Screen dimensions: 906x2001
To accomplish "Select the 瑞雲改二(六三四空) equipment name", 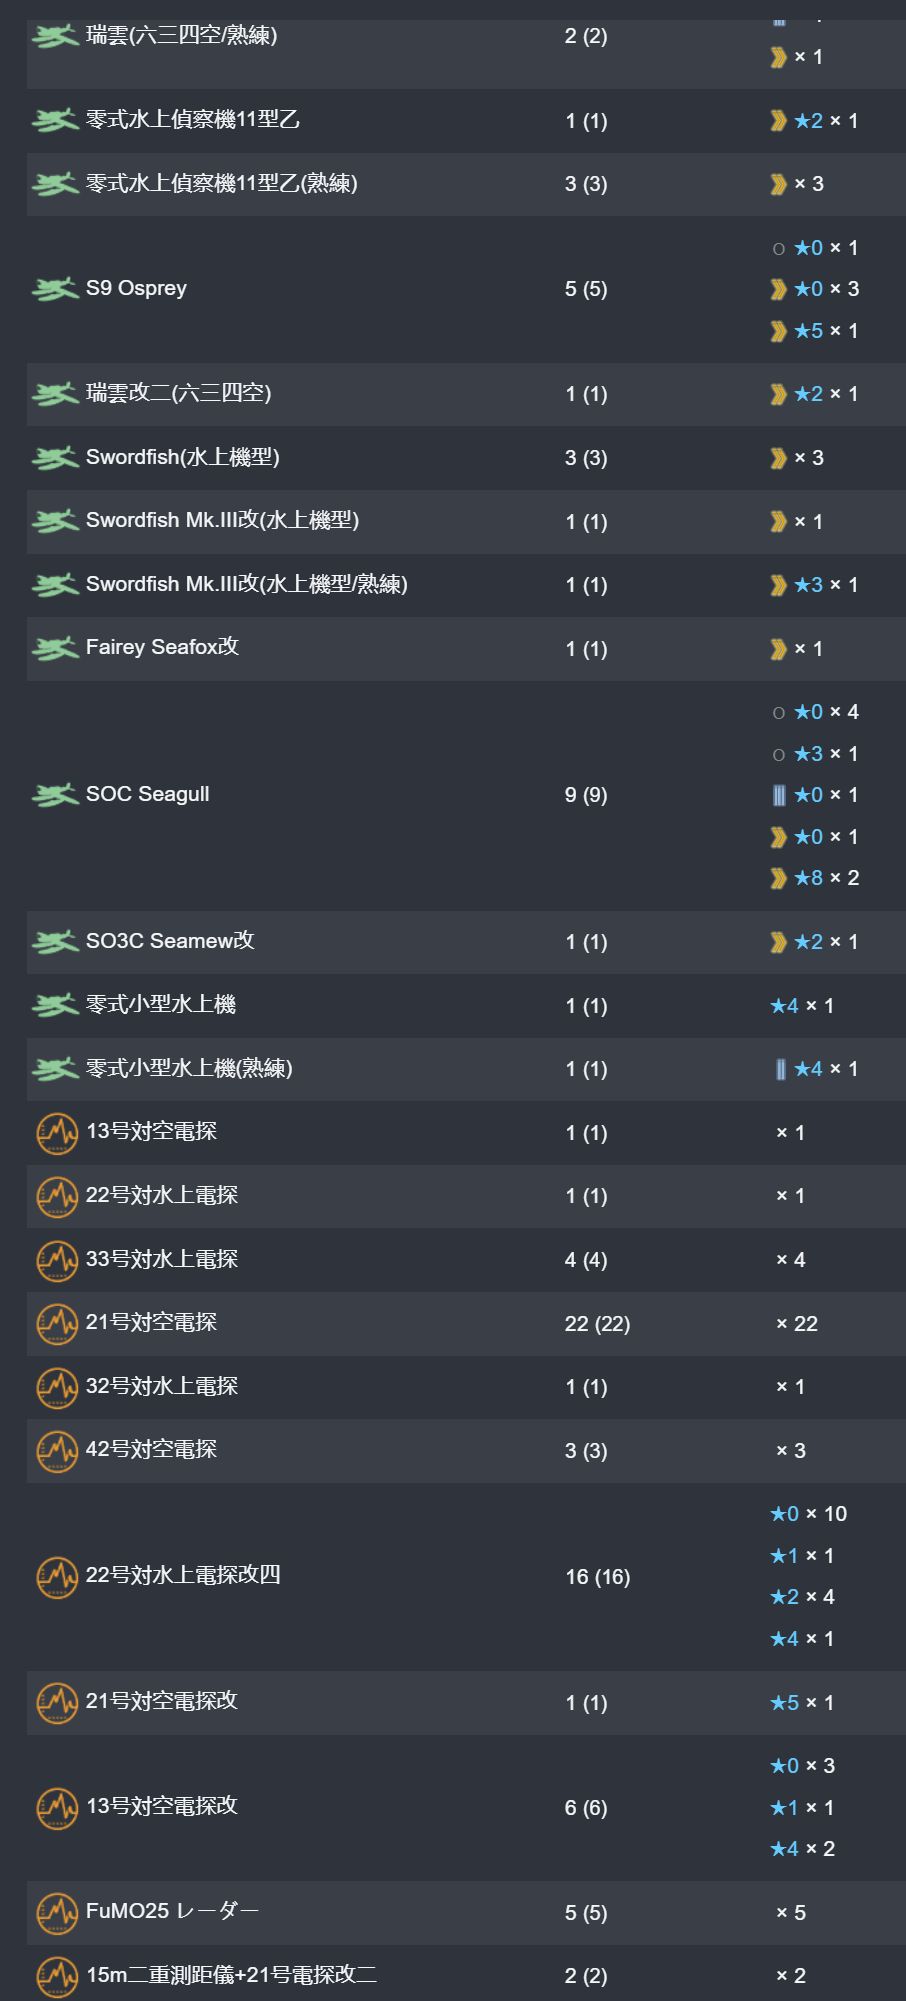I will [179, 393].
